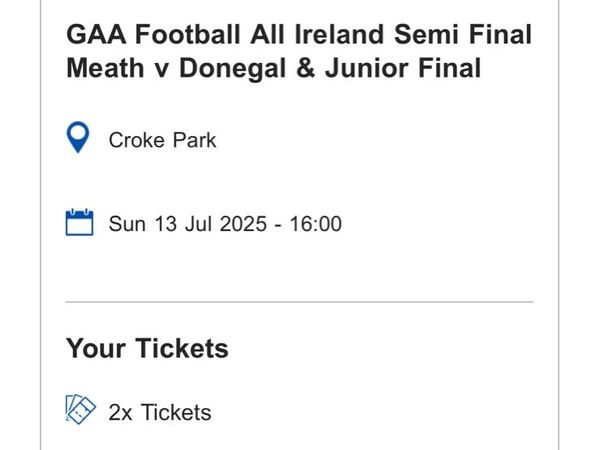Click the blue location pin icon
Viewport: 600px width, 450px height.
coord(78,137)
